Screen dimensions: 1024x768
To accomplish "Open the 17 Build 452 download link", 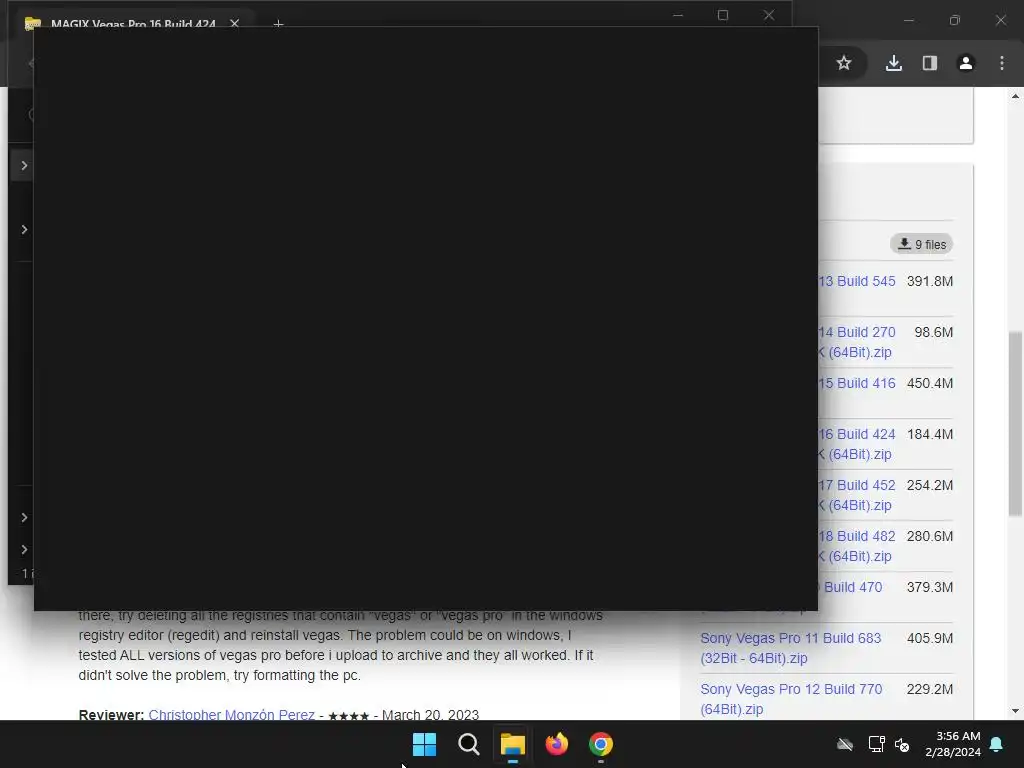I will 857,495.
